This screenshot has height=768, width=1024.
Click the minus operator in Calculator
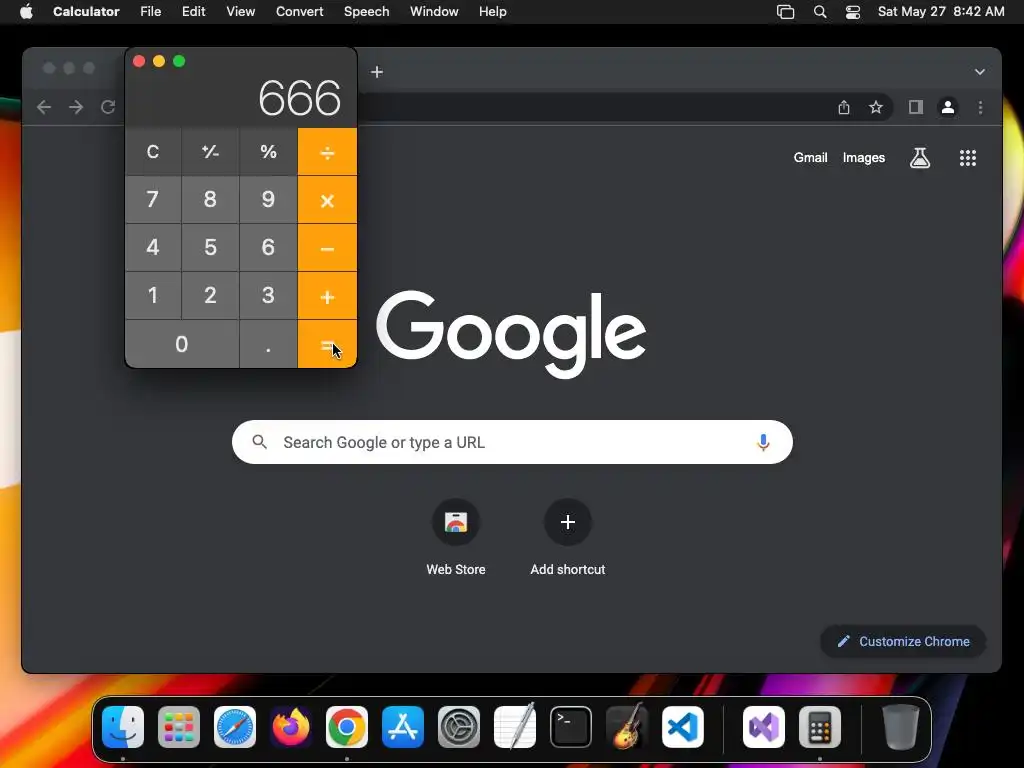click(x=327, y=248)
